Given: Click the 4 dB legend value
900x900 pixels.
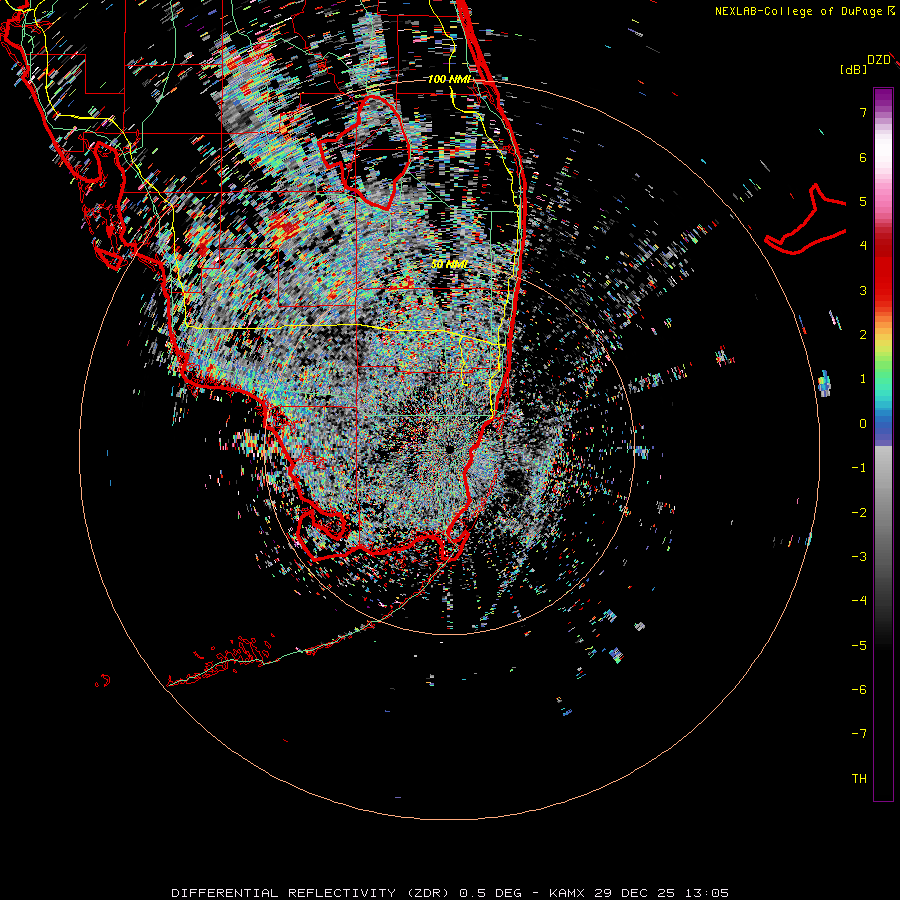Looking at the screenshot, I should pos(863,246).
